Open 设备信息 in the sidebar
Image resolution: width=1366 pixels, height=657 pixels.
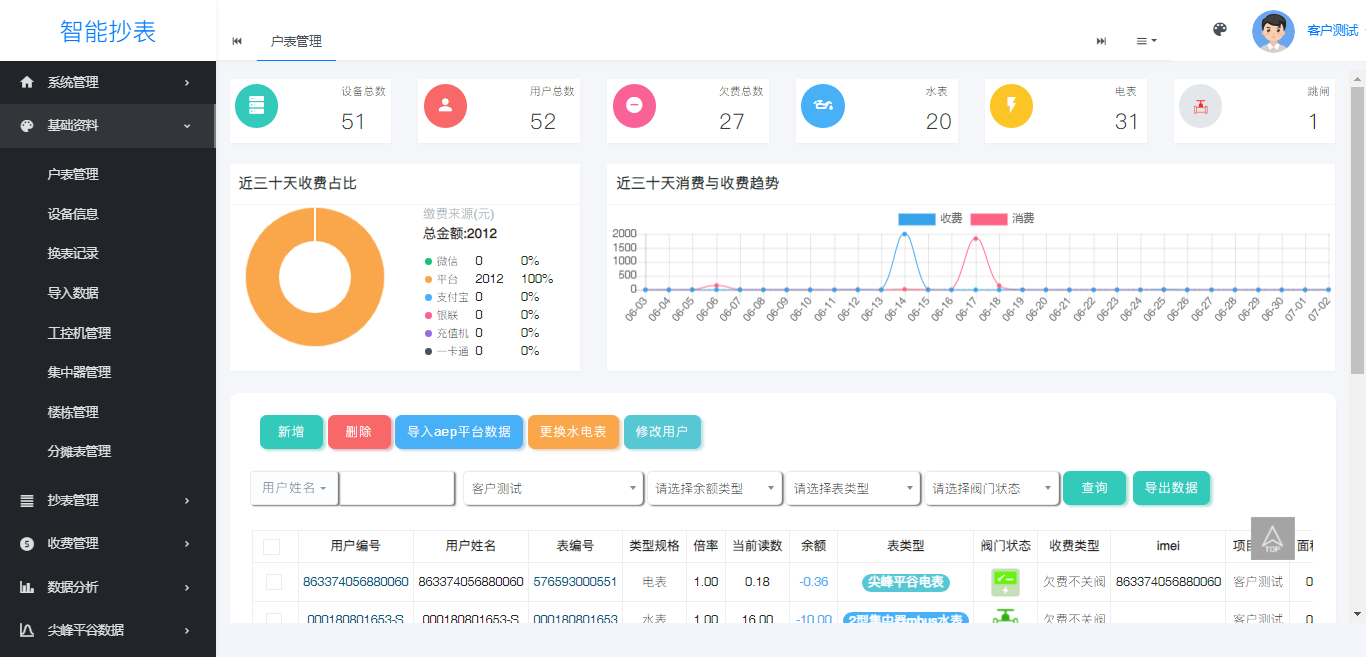73,214
